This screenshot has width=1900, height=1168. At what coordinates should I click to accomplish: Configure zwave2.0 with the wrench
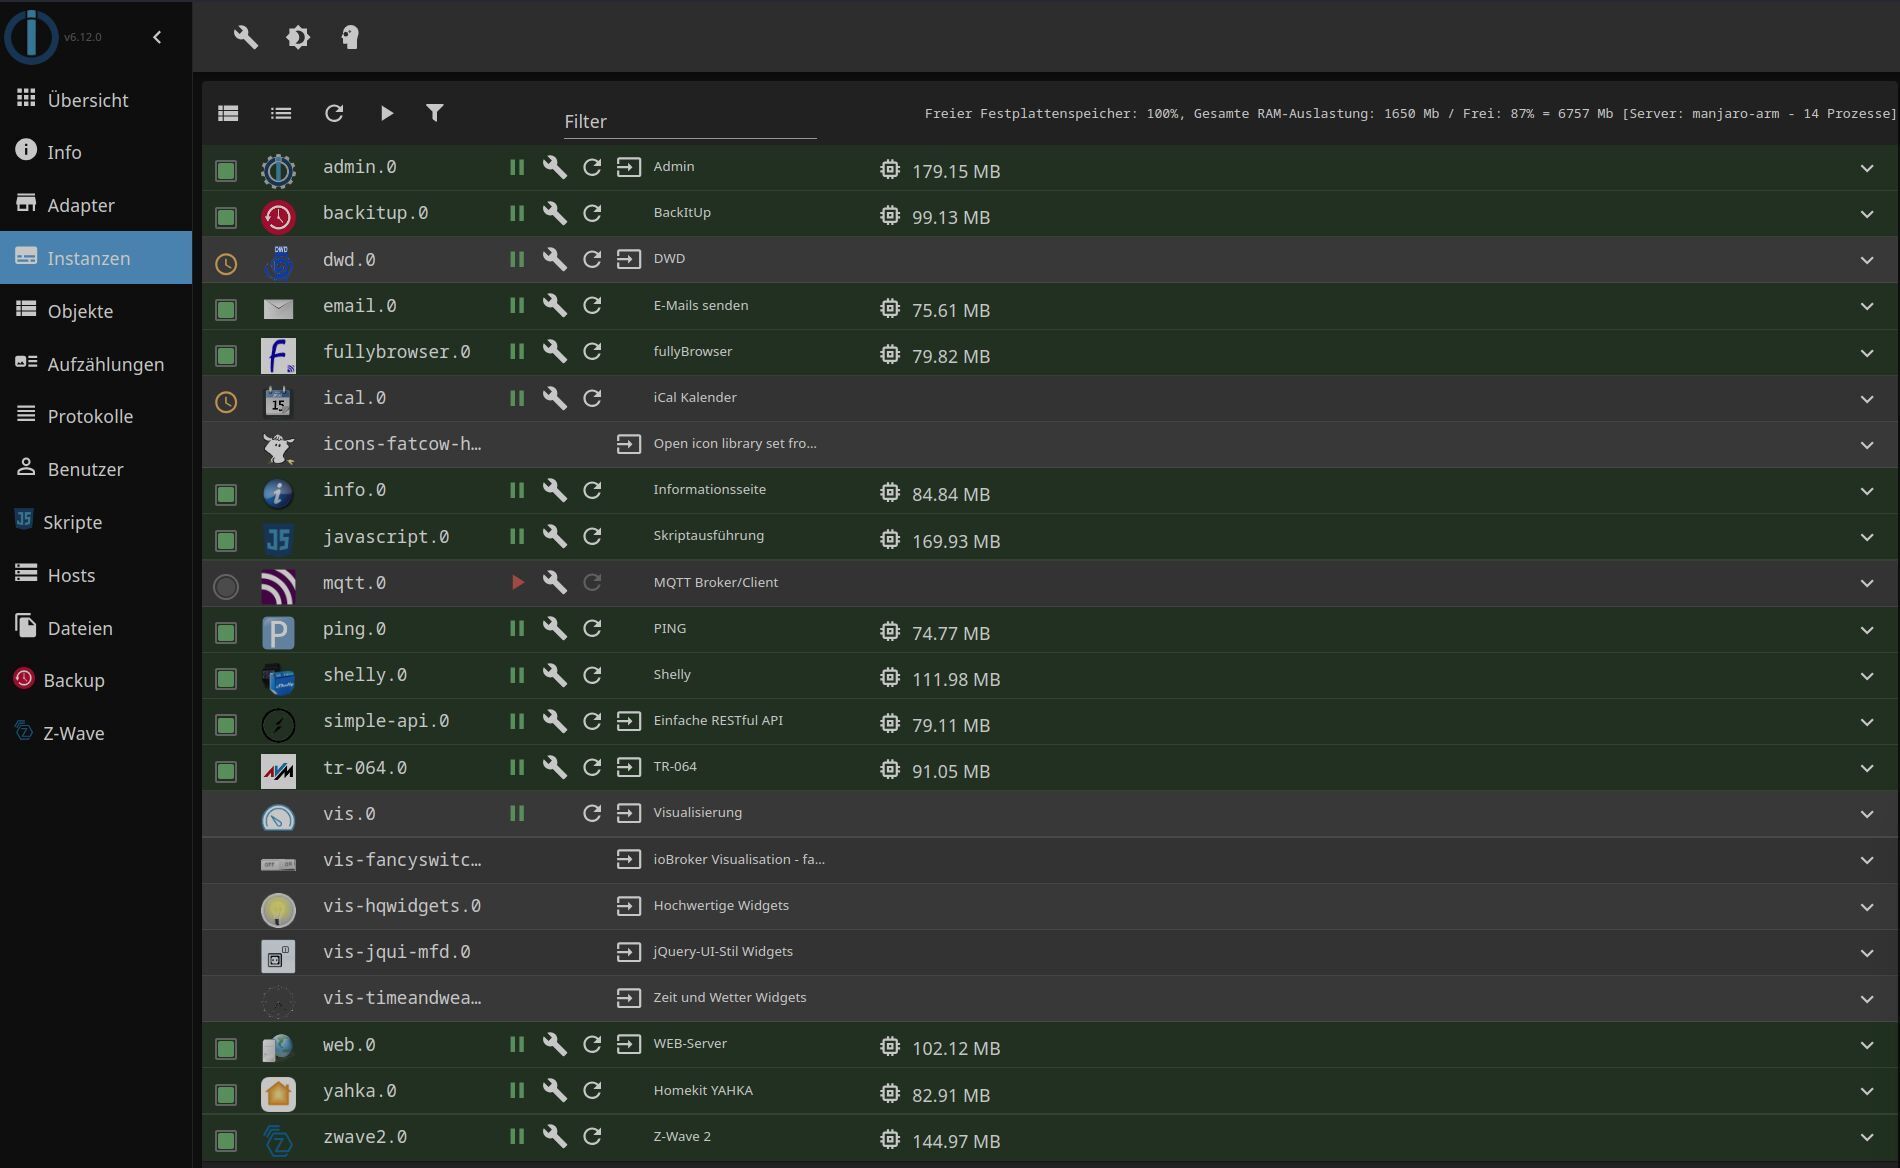point(554,1136)
